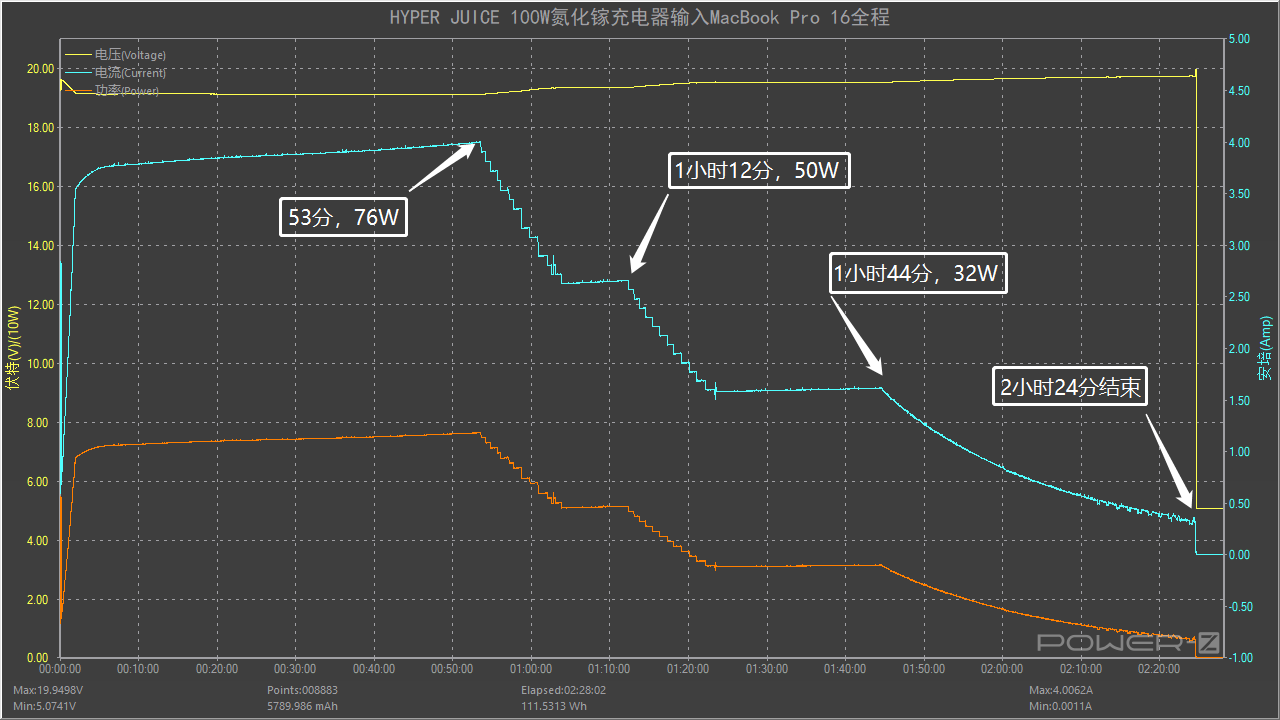Click the Max:19.9498V voltage readout
Screen dimensions: 1280x720
[46, 690]
